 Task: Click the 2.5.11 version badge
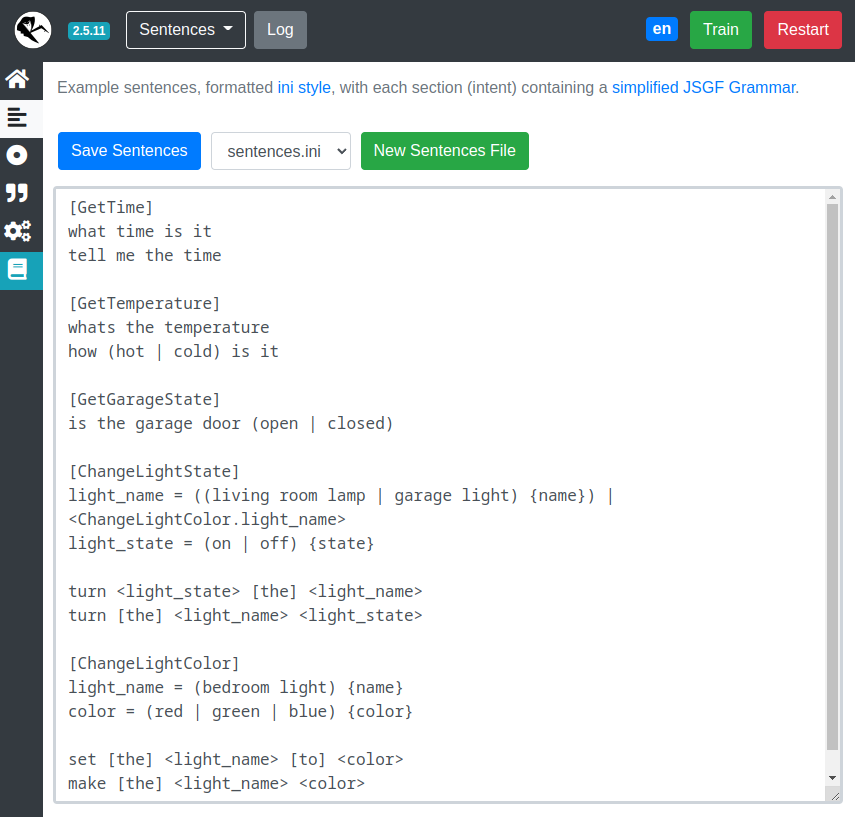(89, 30)
